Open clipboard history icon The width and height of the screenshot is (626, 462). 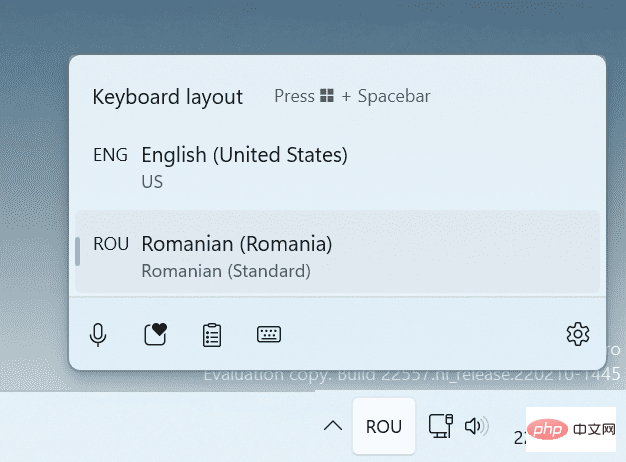pyautogui.click(x=211, y=335)
